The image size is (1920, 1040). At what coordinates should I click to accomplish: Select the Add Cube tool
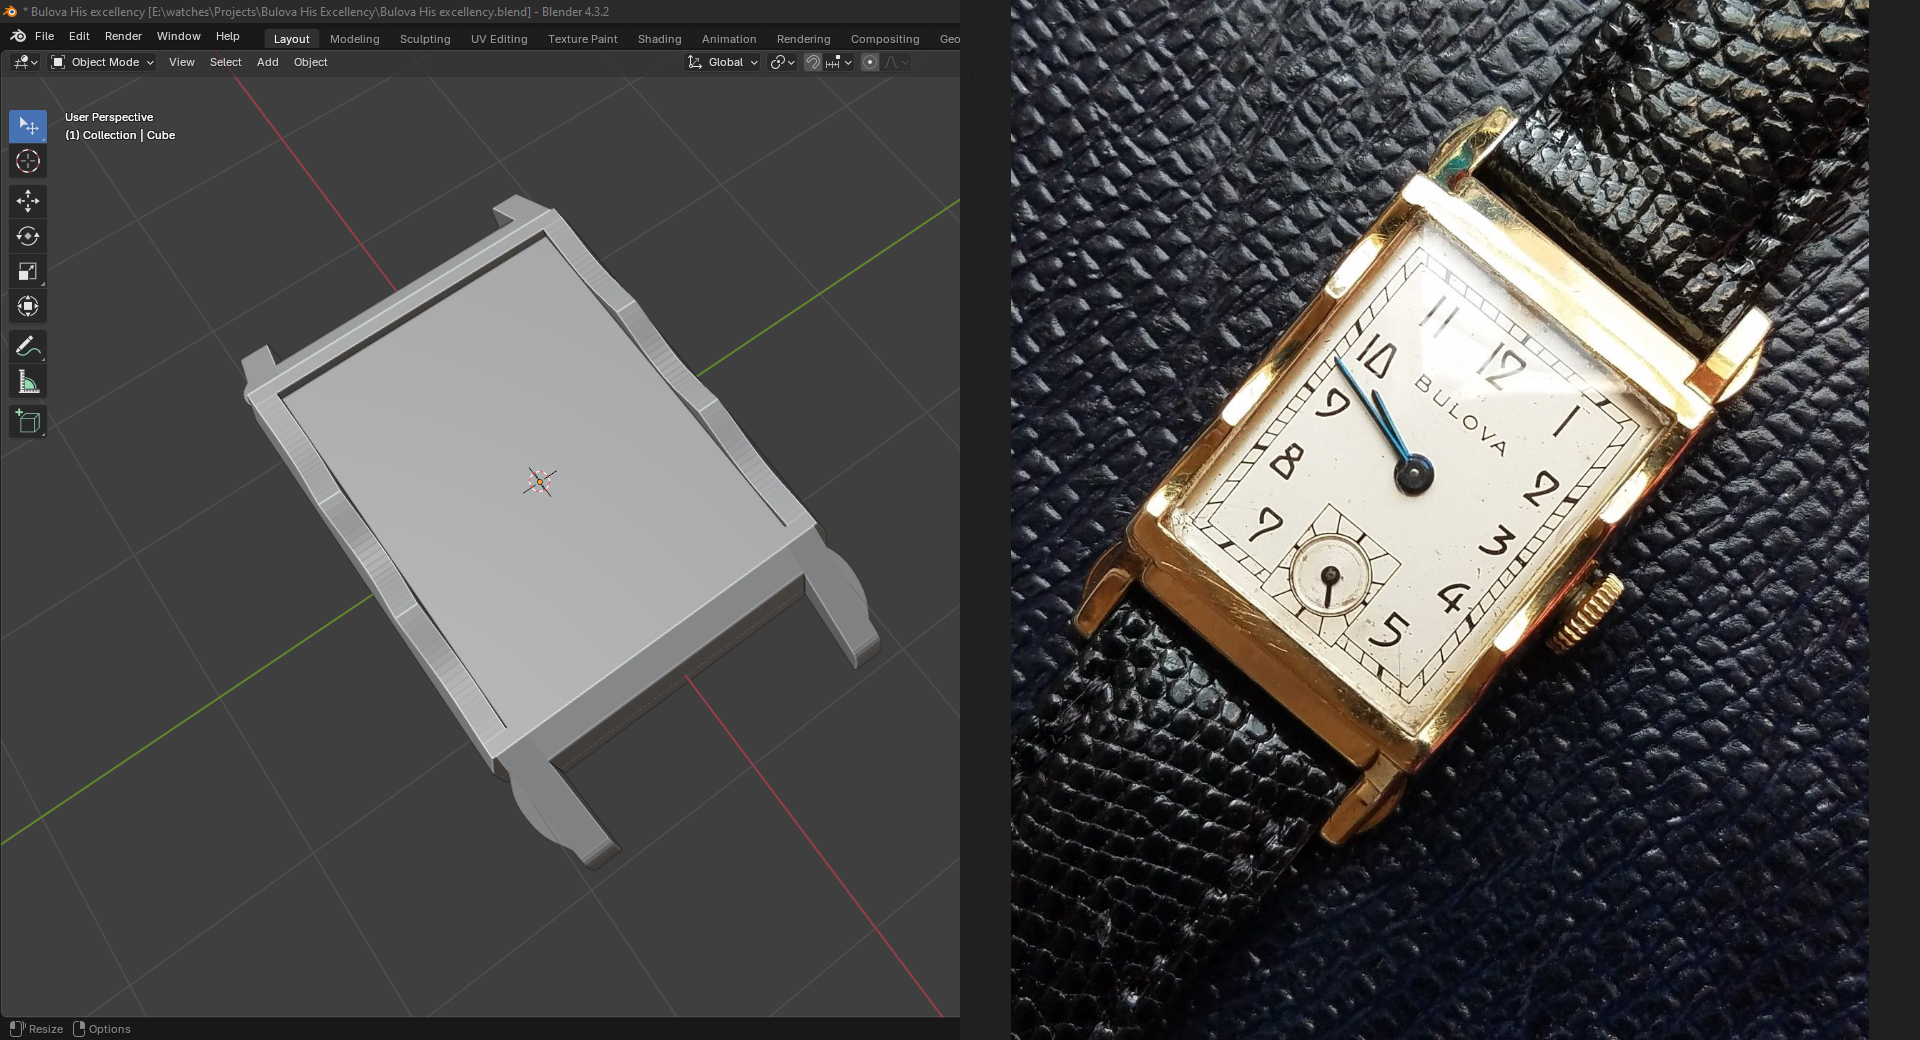(28, 422)
